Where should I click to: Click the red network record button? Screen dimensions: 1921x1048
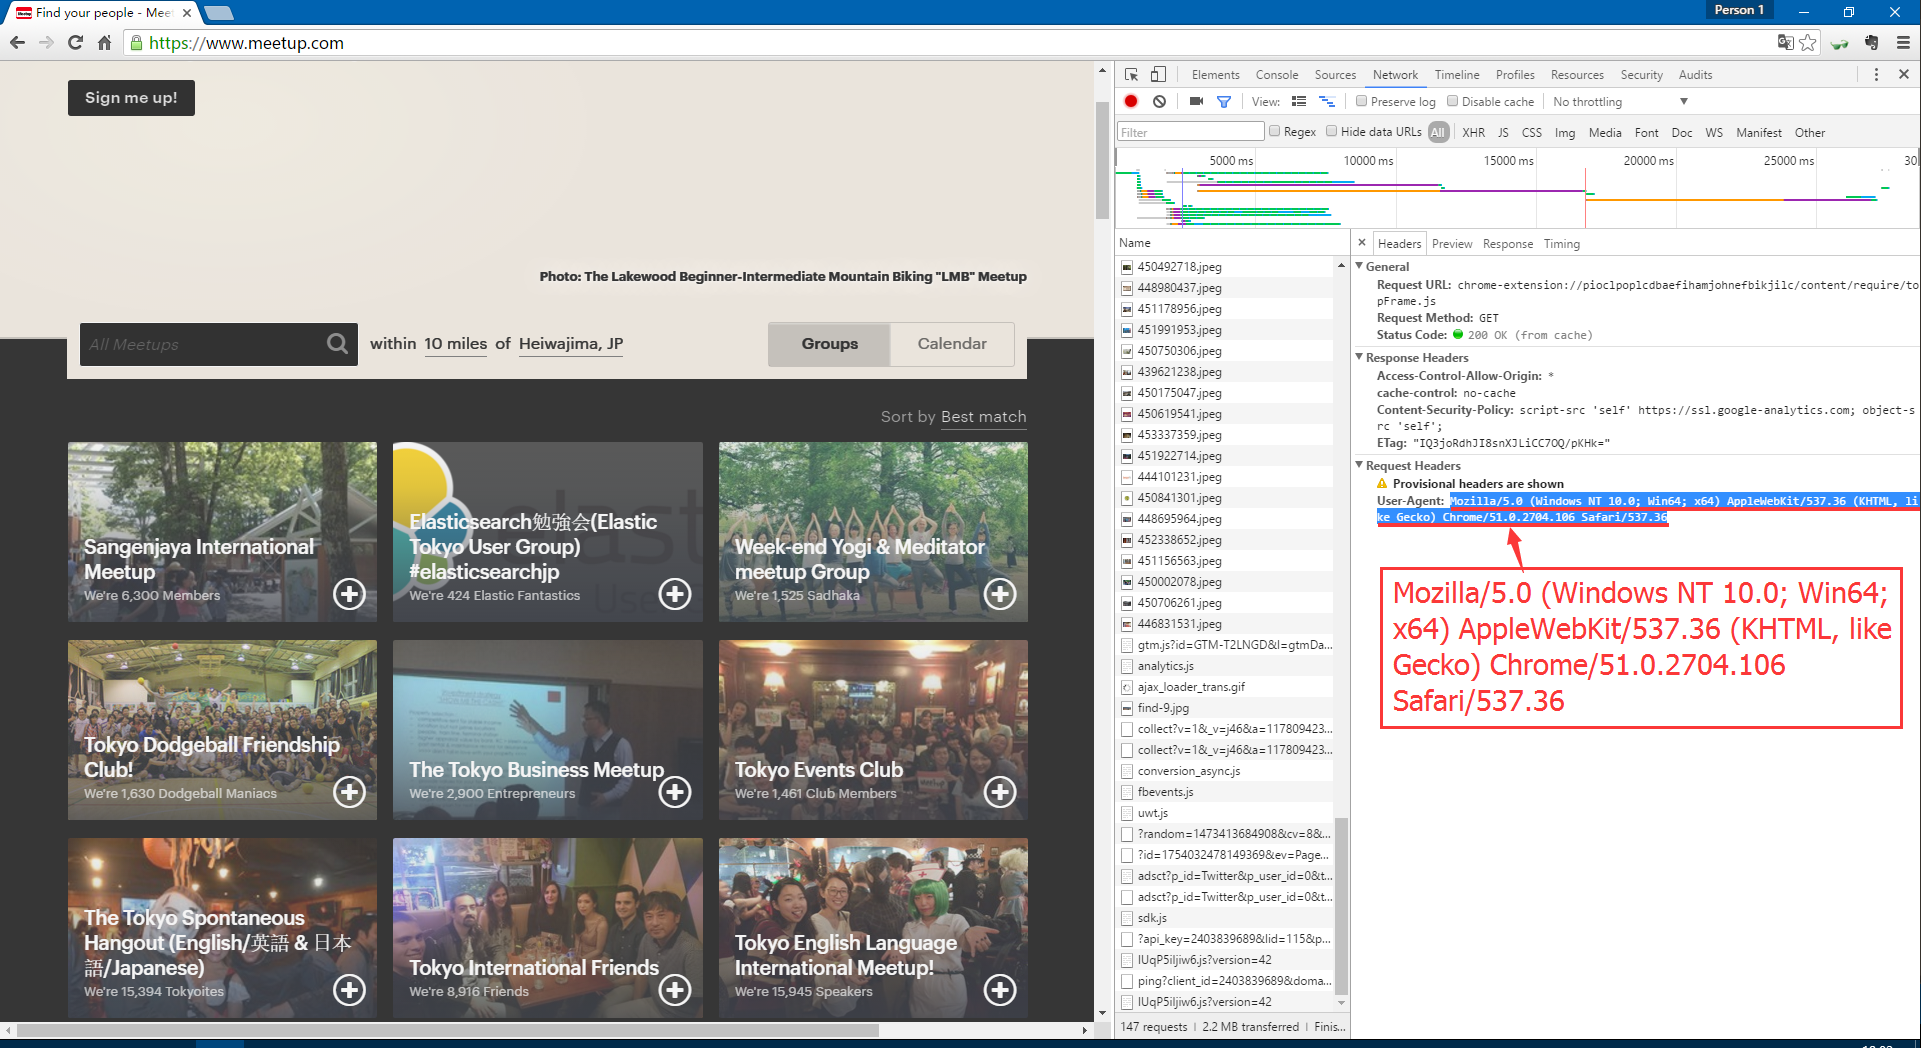pos(1131,101)
